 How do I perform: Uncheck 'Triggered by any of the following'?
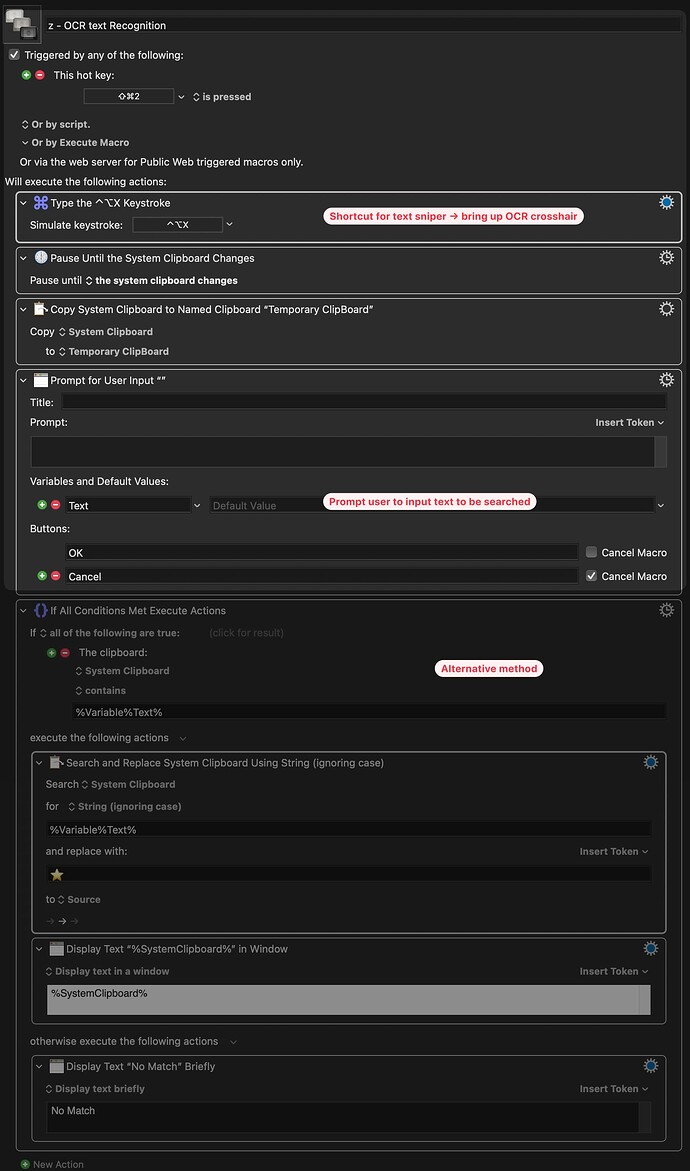[x=13, y=55]
